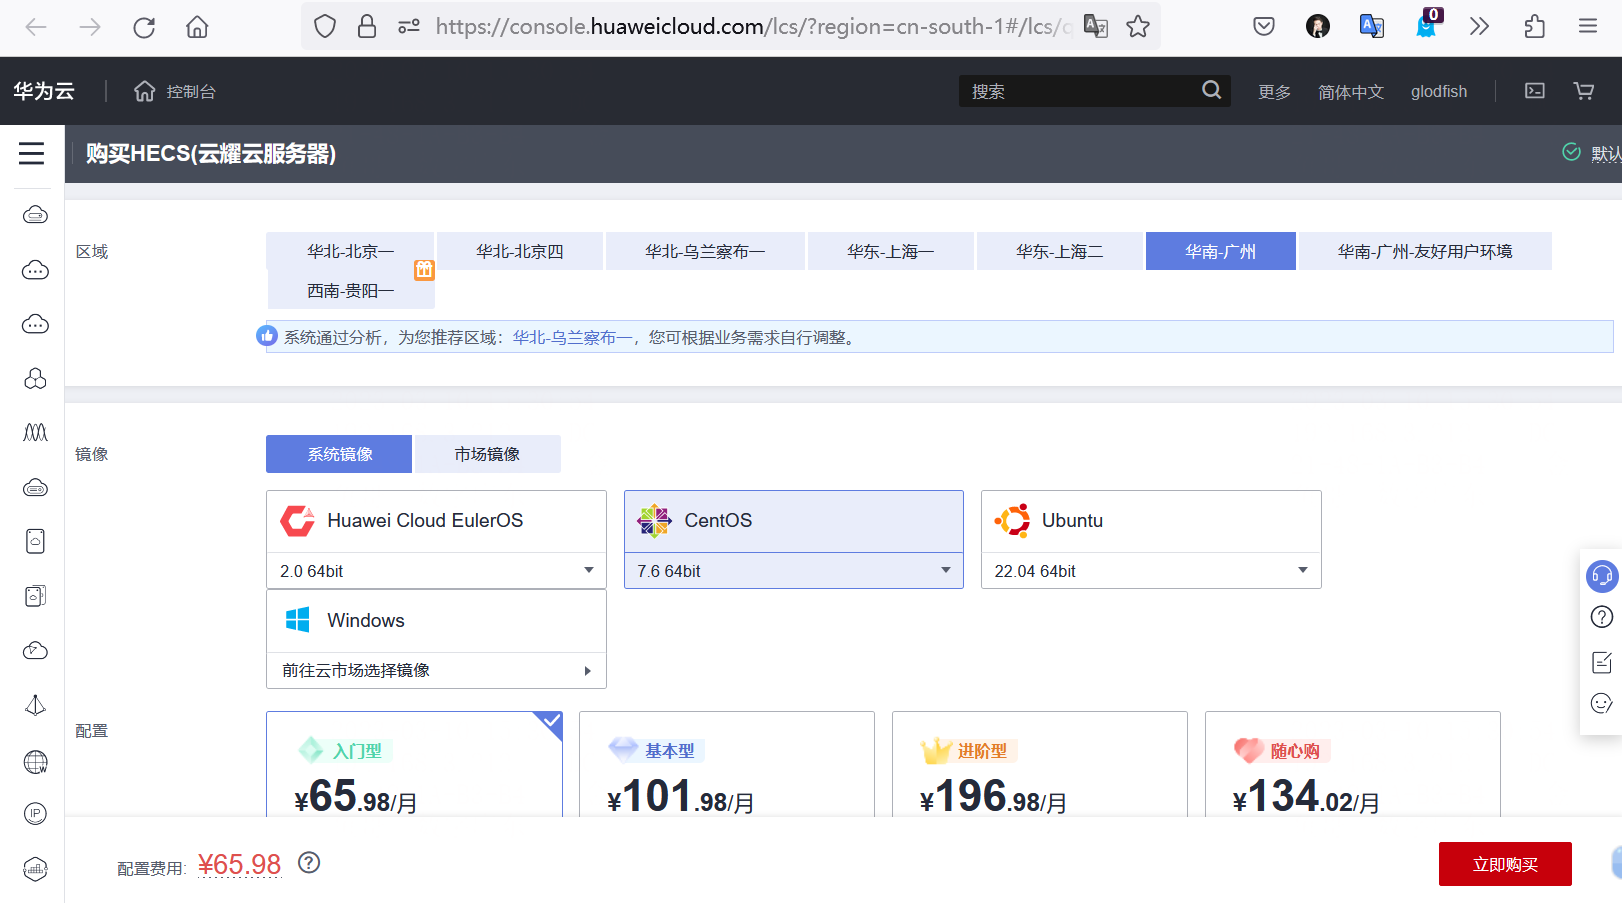Image resolution: width=1622 pixels, height=903 pixels.
Task: Select region 华北-北京四
Action: (520, 251)
